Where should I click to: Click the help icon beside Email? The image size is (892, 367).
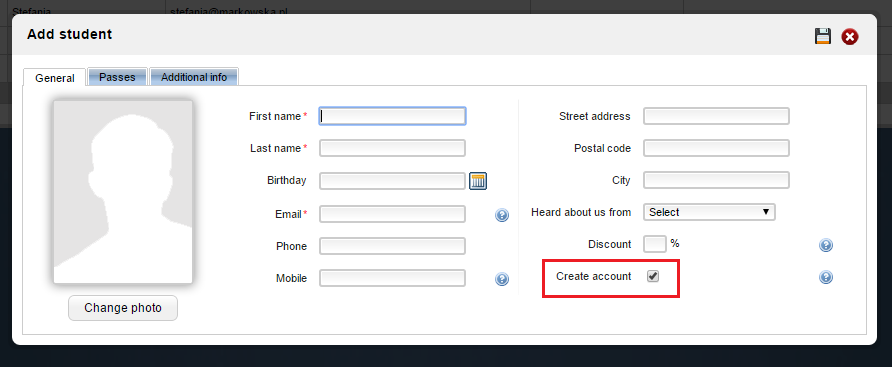click(x=502, y=215)
